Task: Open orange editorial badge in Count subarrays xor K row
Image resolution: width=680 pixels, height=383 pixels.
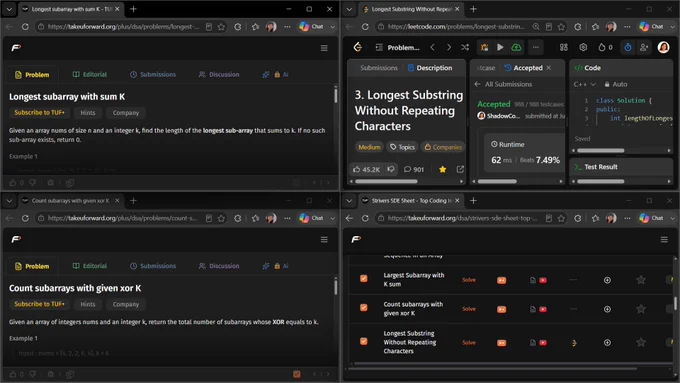Action: coord(501,309)
